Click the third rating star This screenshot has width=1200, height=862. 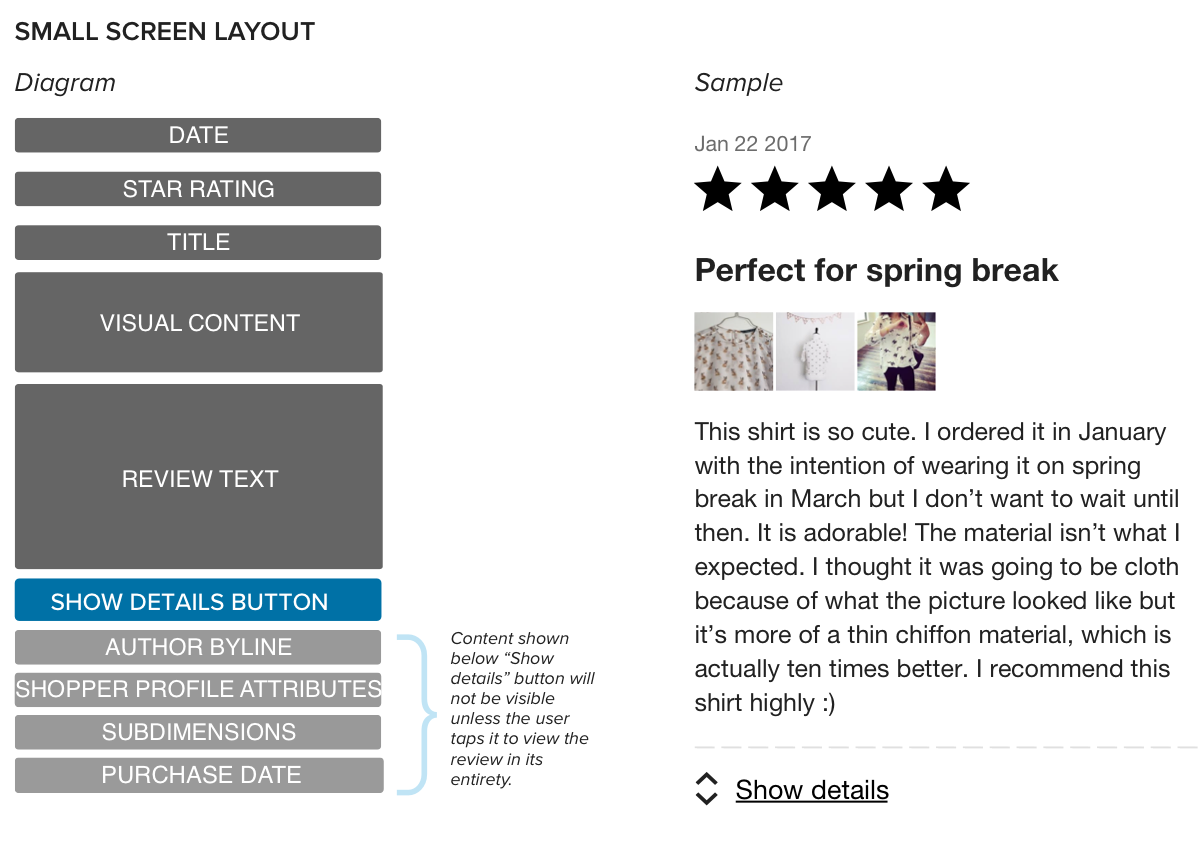point(832,190)
